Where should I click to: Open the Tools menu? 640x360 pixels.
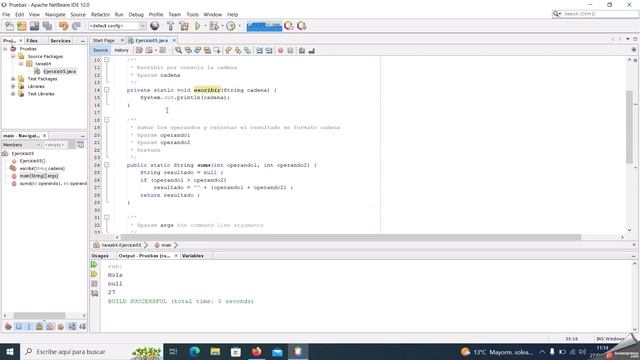(x=192, y=14)
